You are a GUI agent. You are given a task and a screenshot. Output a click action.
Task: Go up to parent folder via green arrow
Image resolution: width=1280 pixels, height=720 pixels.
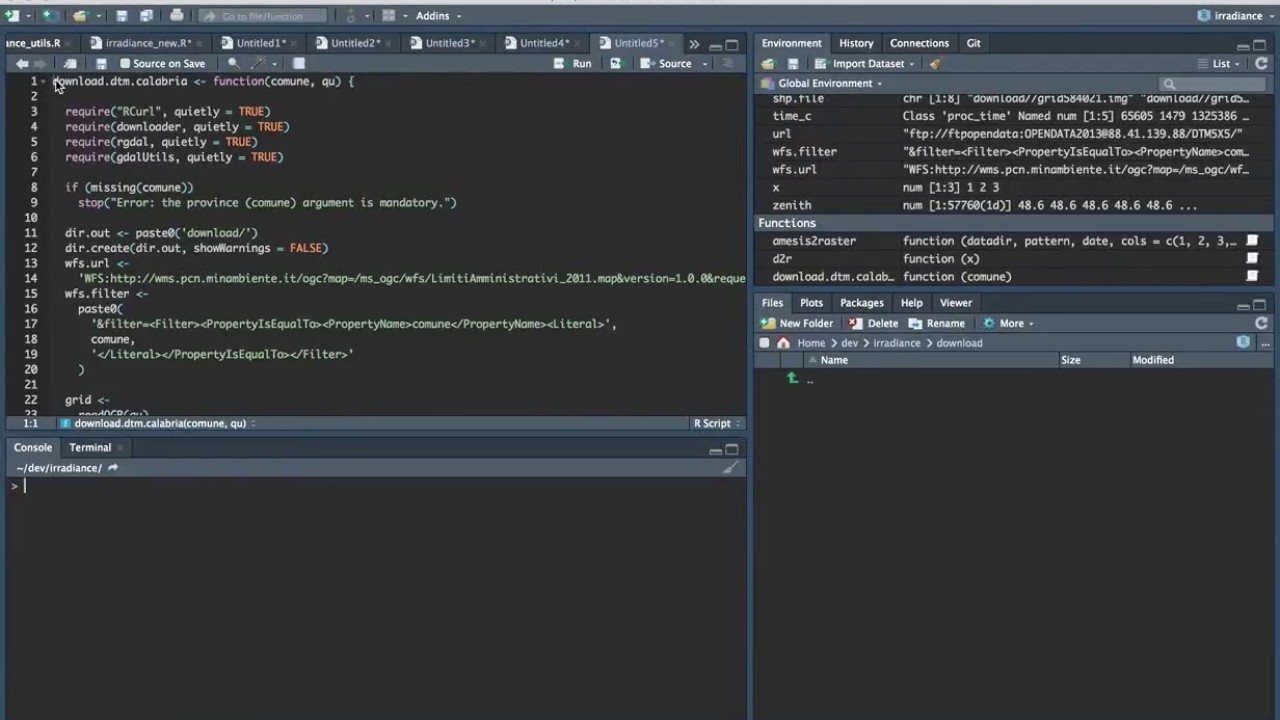(x=792, y=378)
